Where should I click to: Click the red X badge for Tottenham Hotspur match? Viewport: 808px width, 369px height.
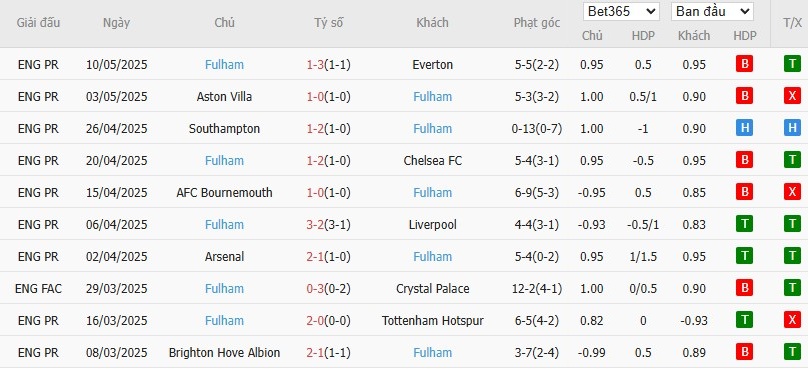[x=792, y=320]
